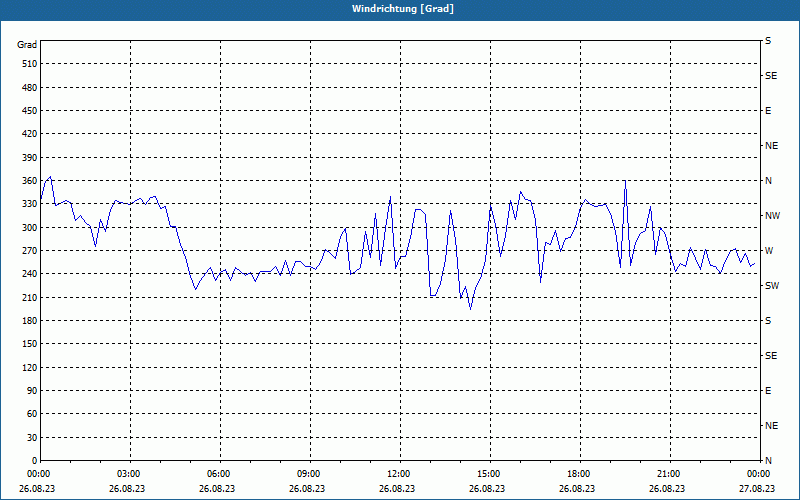
Task: Click the 'Windrichtung [Grad]' chart title
Action: 403,9
